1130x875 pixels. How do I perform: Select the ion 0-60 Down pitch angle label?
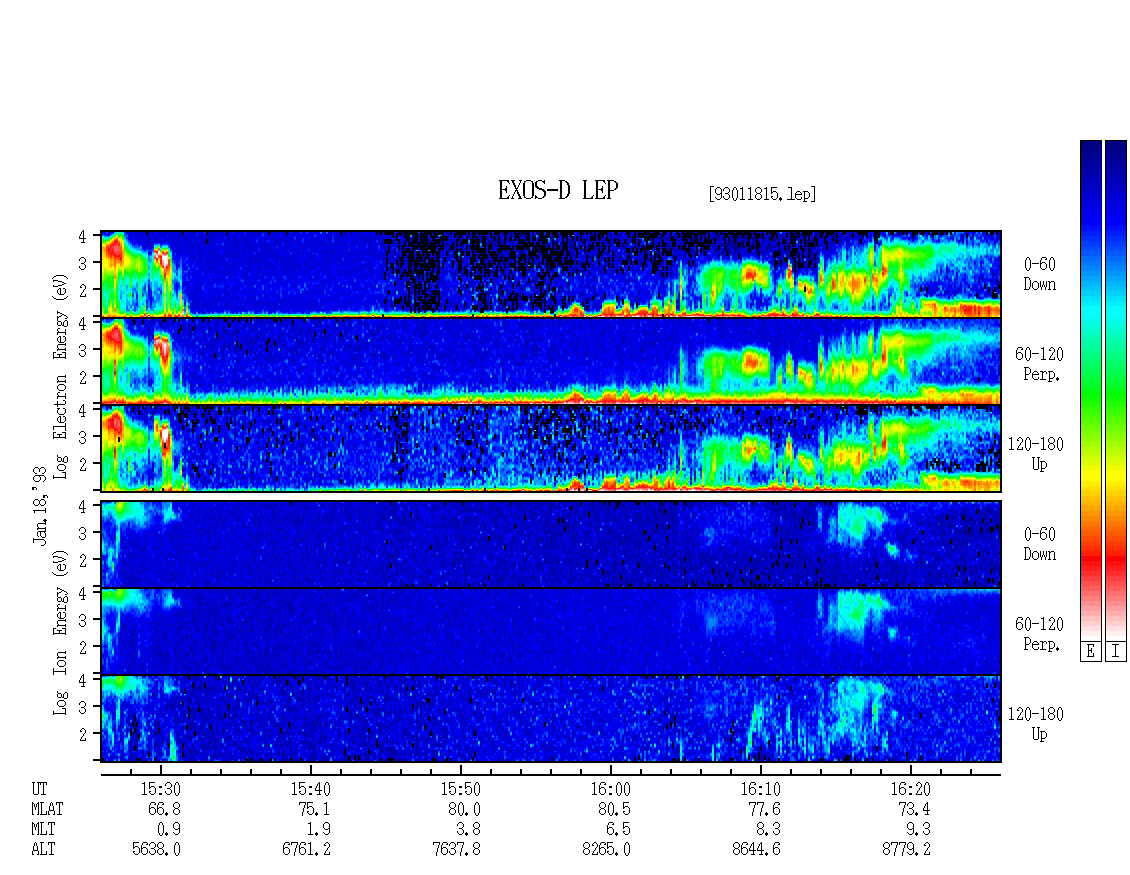pyautogui.click(x=1039, y=544)
